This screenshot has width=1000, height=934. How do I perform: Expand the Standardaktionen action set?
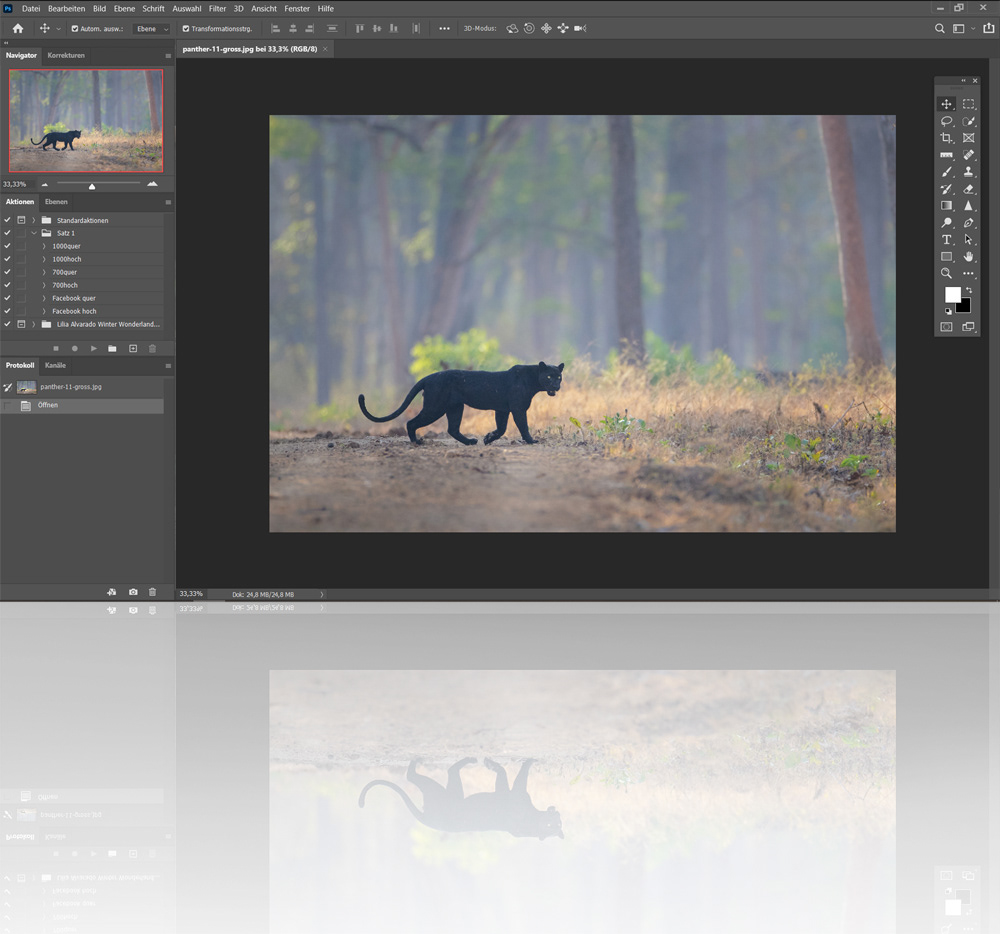click(x=34, y=220)
